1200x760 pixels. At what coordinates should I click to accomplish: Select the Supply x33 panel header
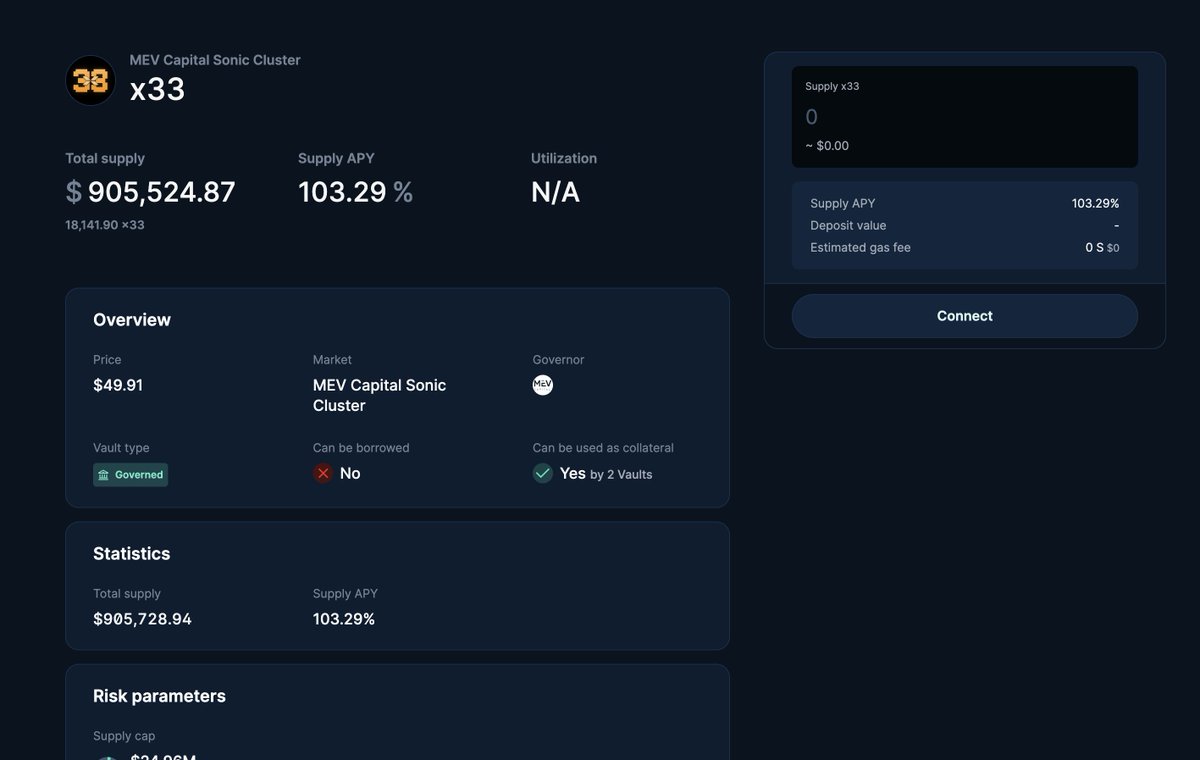pyautogui.click(x=832, y=86)
